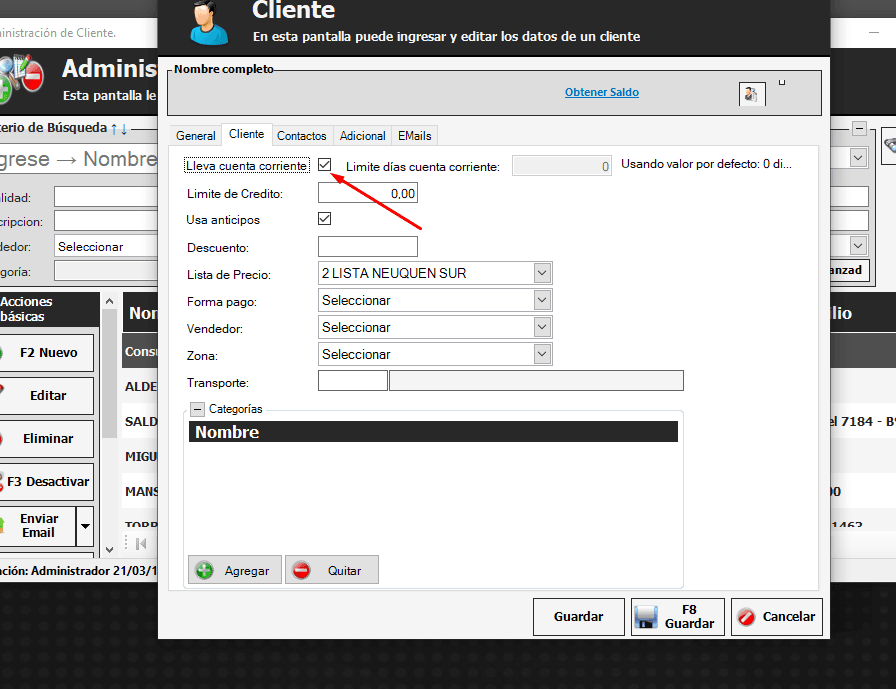Collapse the Categorías section
This screenshot has height=689, width=896.
pos(197,409)
